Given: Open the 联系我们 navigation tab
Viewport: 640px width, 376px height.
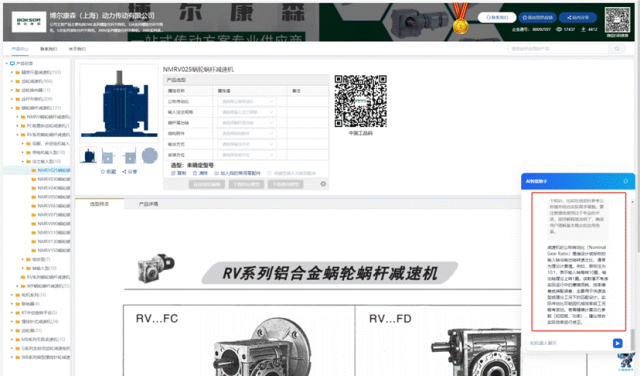Looking at the screenshot, I should tap(49, 49).
